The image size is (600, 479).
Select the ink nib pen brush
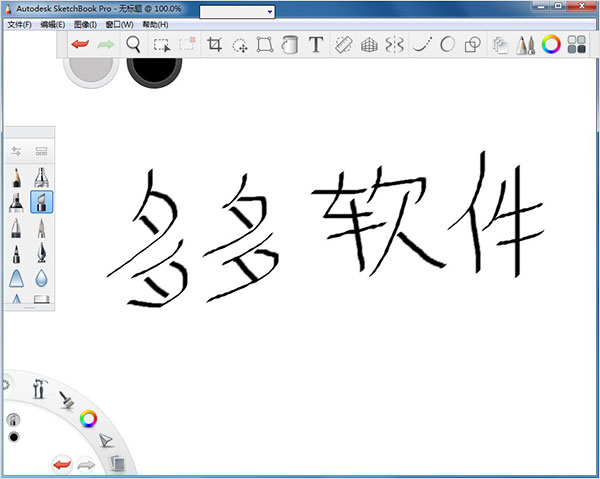pyautogui.click(x=41, y=253)
